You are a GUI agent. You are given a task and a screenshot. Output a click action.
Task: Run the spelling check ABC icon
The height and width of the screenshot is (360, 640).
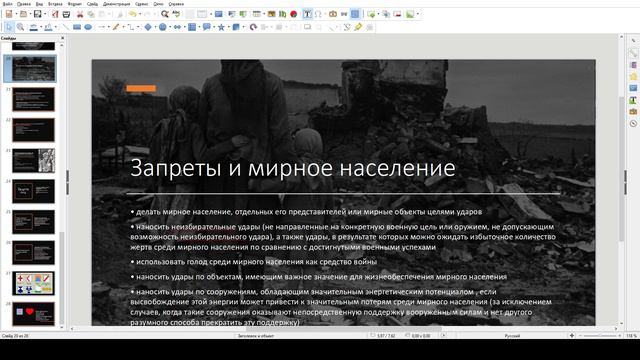pos(176,14)
